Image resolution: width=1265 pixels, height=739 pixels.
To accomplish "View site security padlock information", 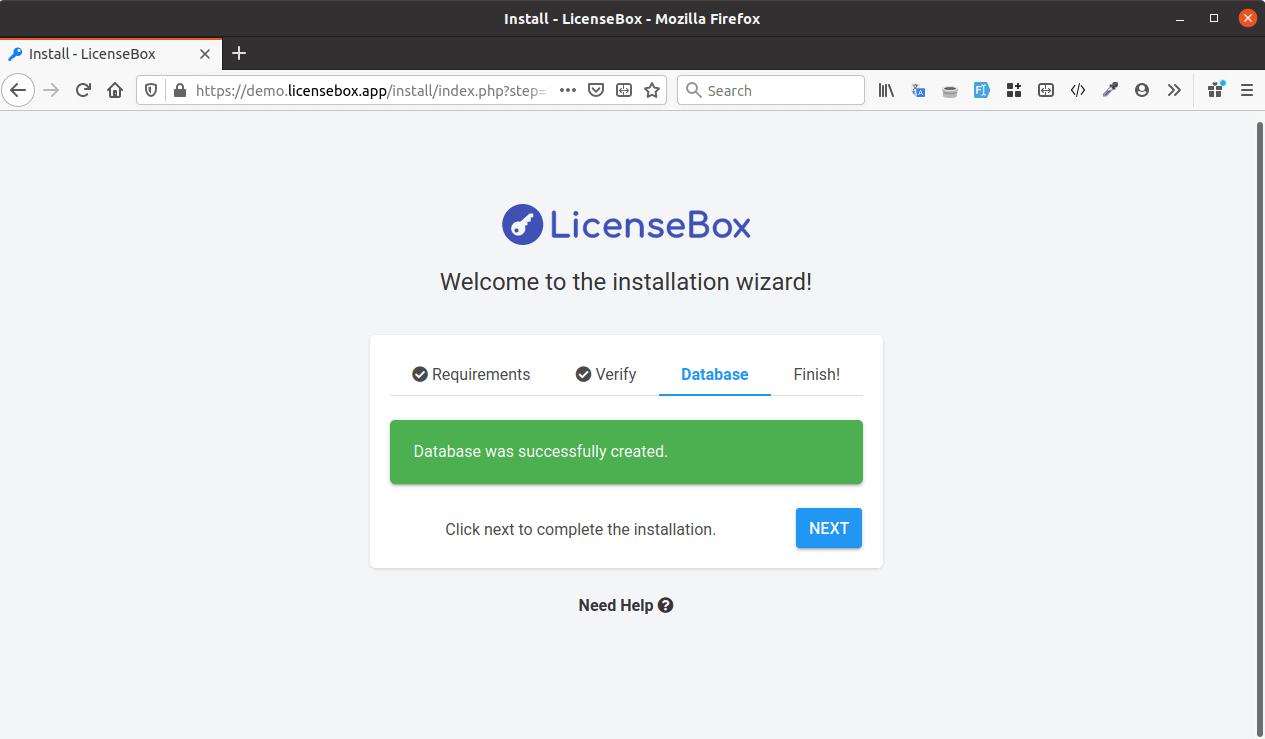I will tap(180, 90).
